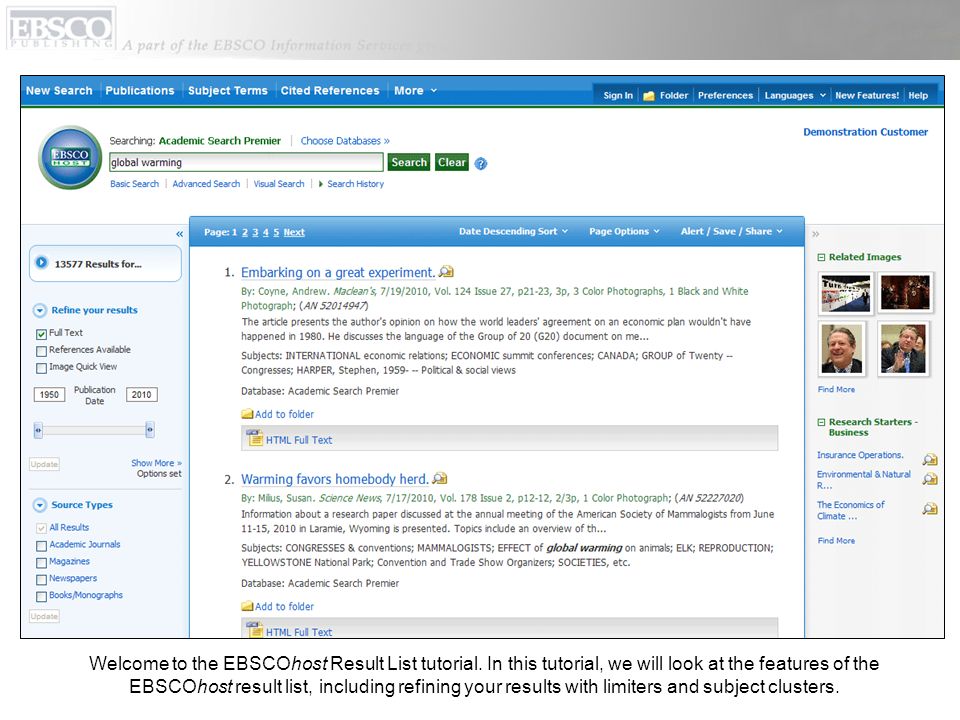Viewport: 960px width, 720px height.
Task: Click Sign In in top bar
Action: click(x=618, y=96)
